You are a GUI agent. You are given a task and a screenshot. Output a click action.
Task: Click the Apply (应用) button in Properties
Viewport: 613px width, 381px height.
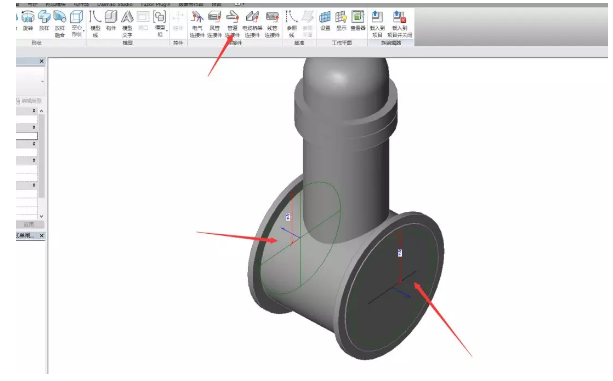pos(29,224)
